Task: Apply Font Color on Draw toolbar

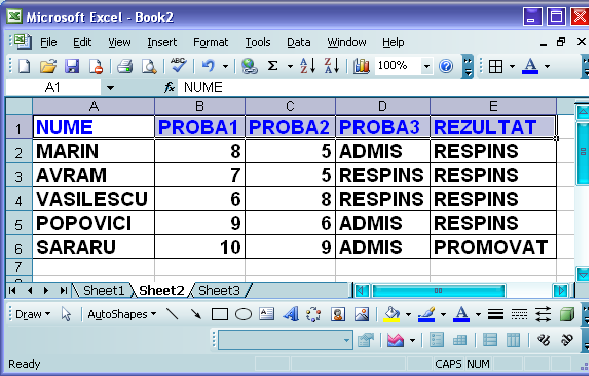Action: click(x=461, y=314)
